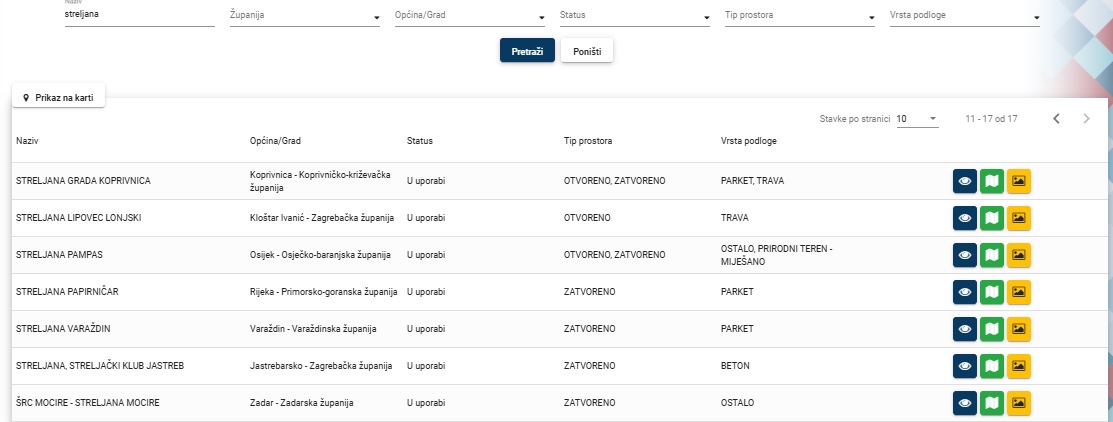Open Prikaz na karti map view
The height and width of the screenshot is (422, 1113).
click(59, 98)
